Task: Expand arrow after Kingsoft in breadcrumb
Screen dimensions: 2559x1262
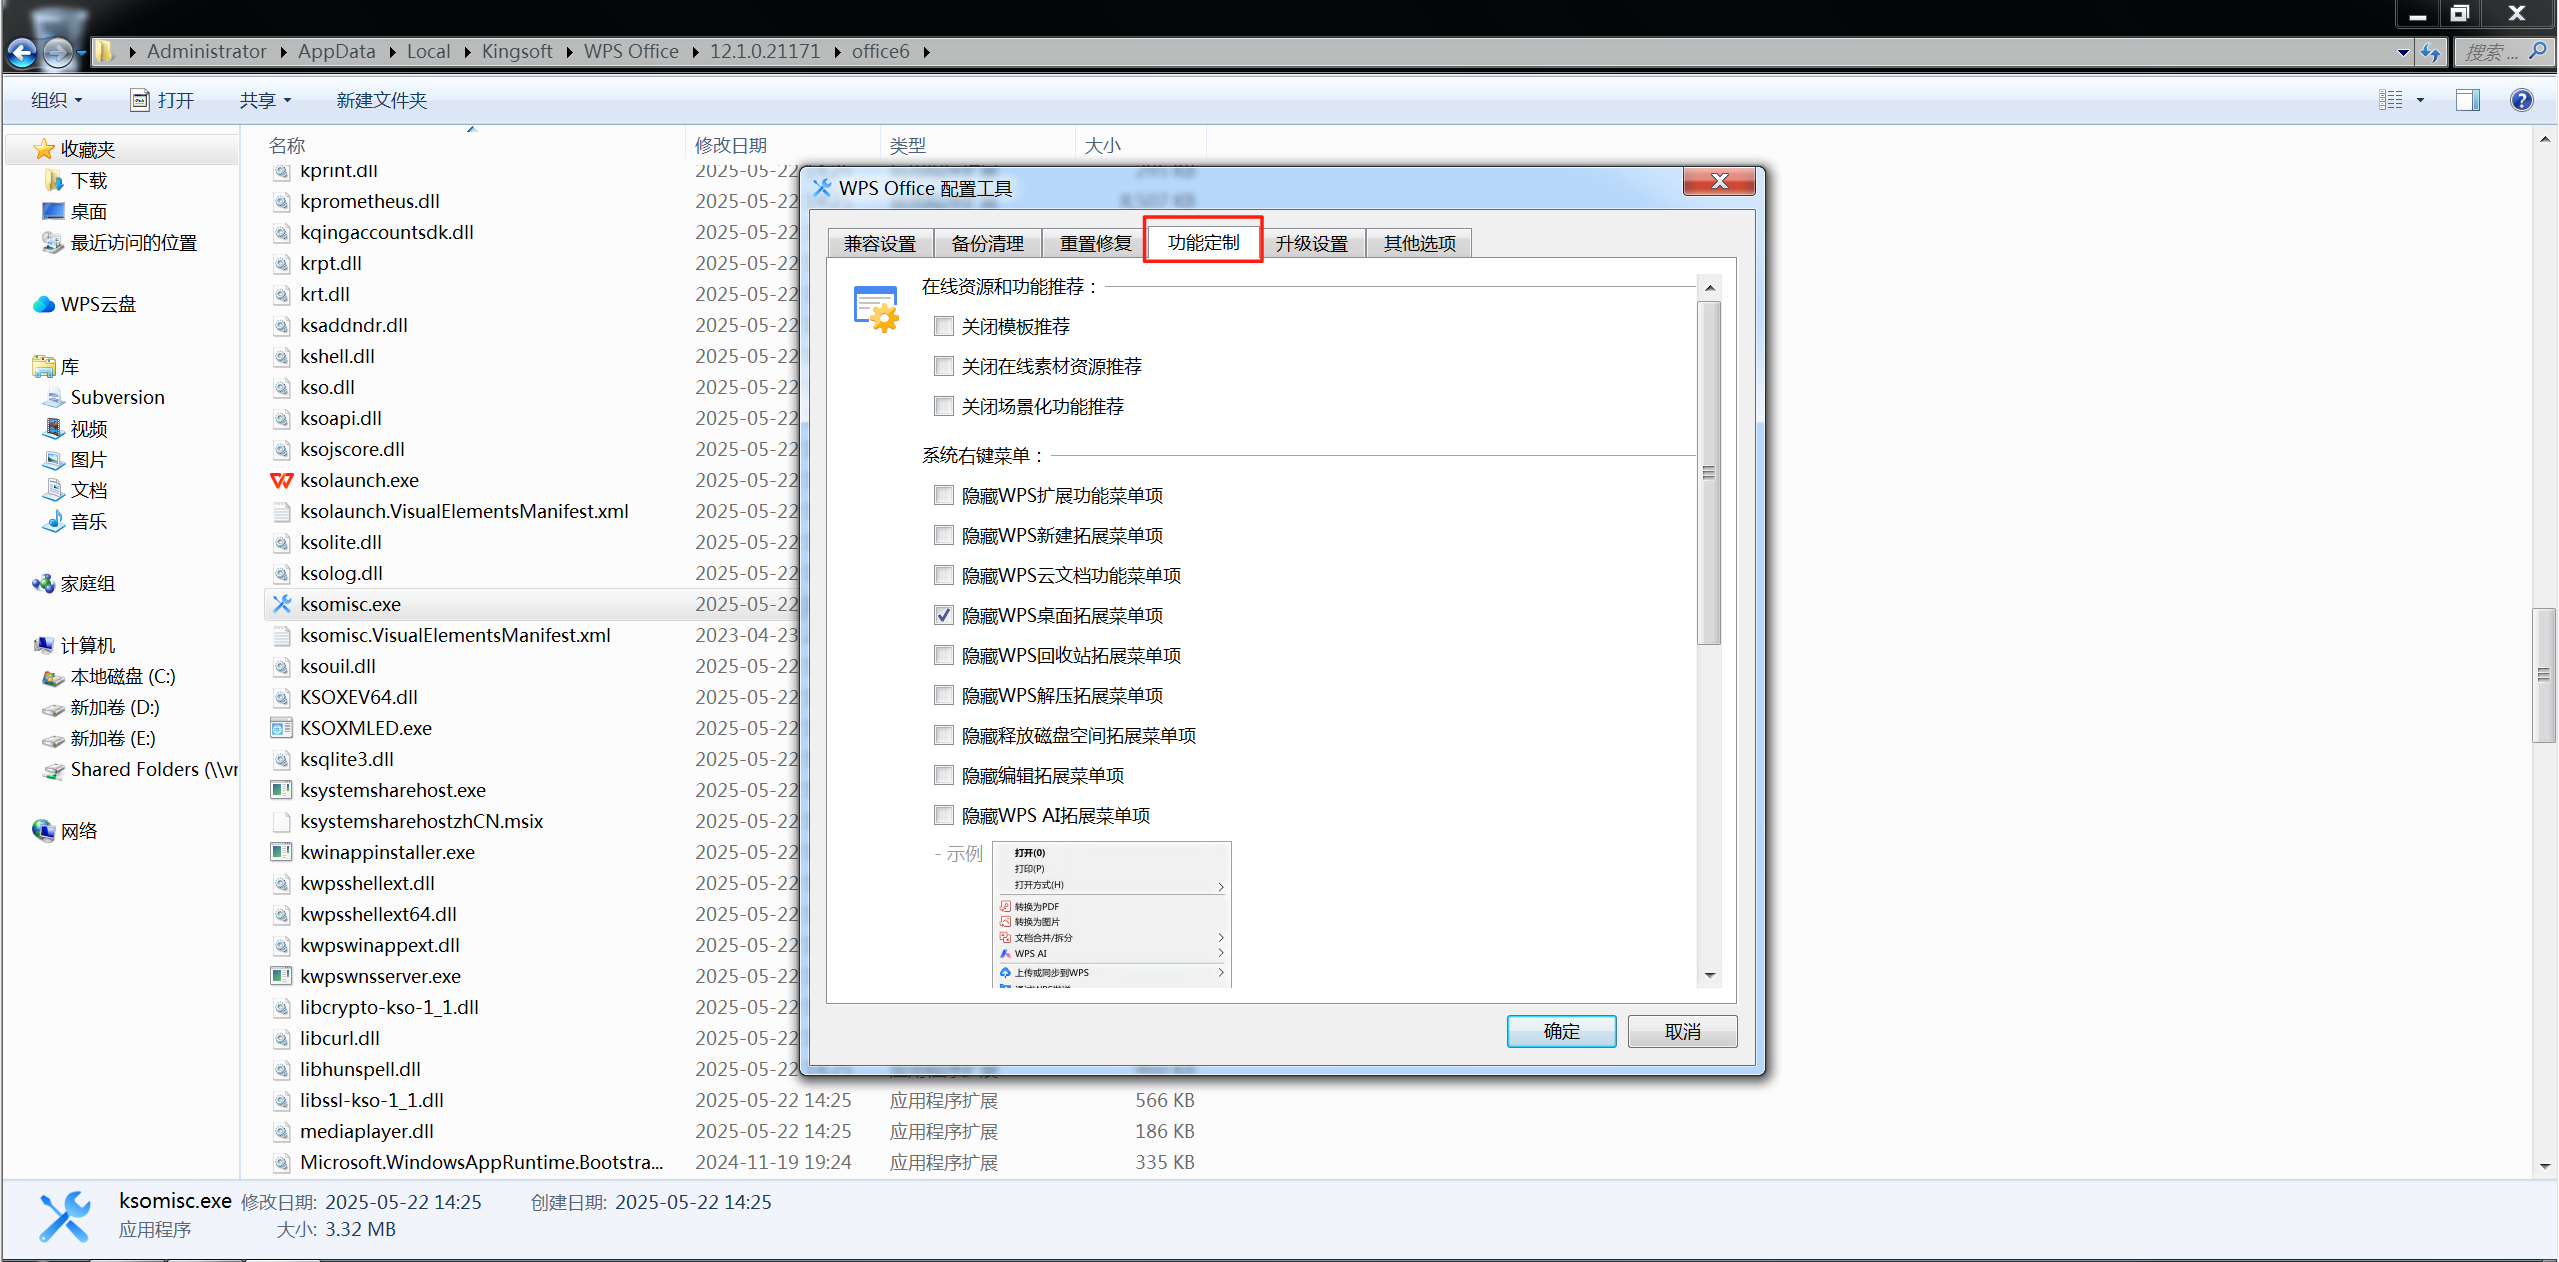Action: (x=569, y=52)
